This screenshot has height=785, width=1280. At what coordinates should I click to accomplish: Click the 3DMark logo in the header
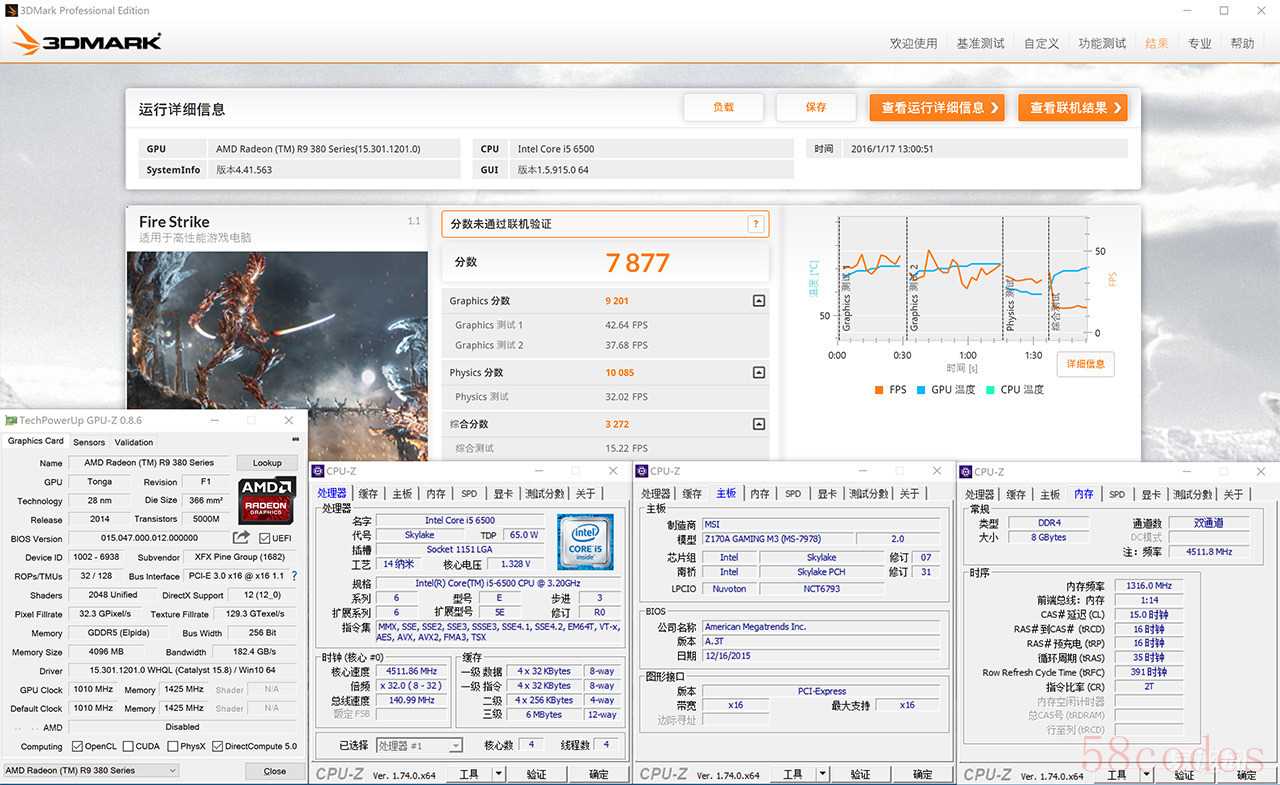pos(87,41)
